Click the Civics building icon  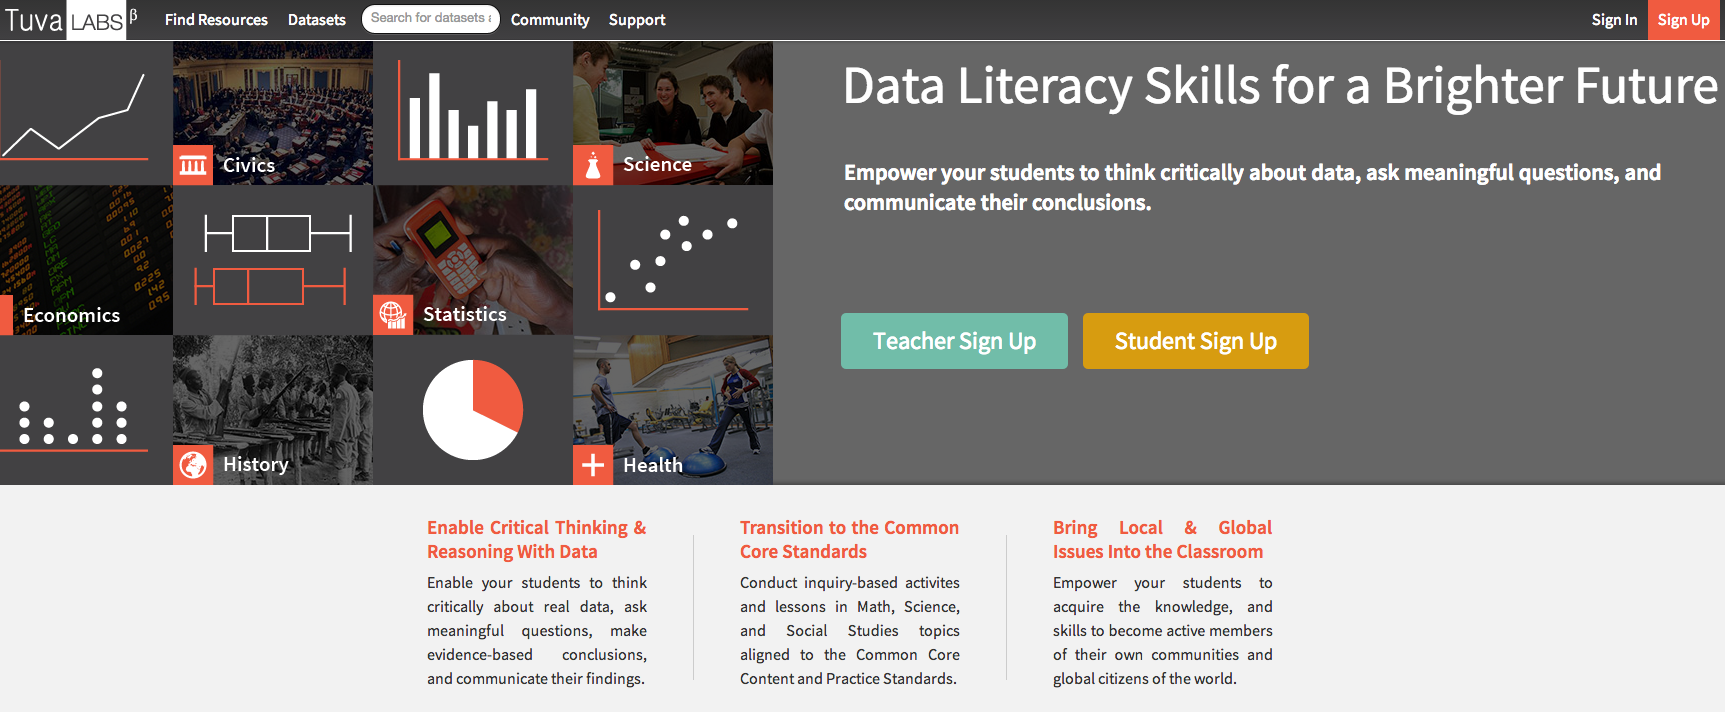pos(193,165)
